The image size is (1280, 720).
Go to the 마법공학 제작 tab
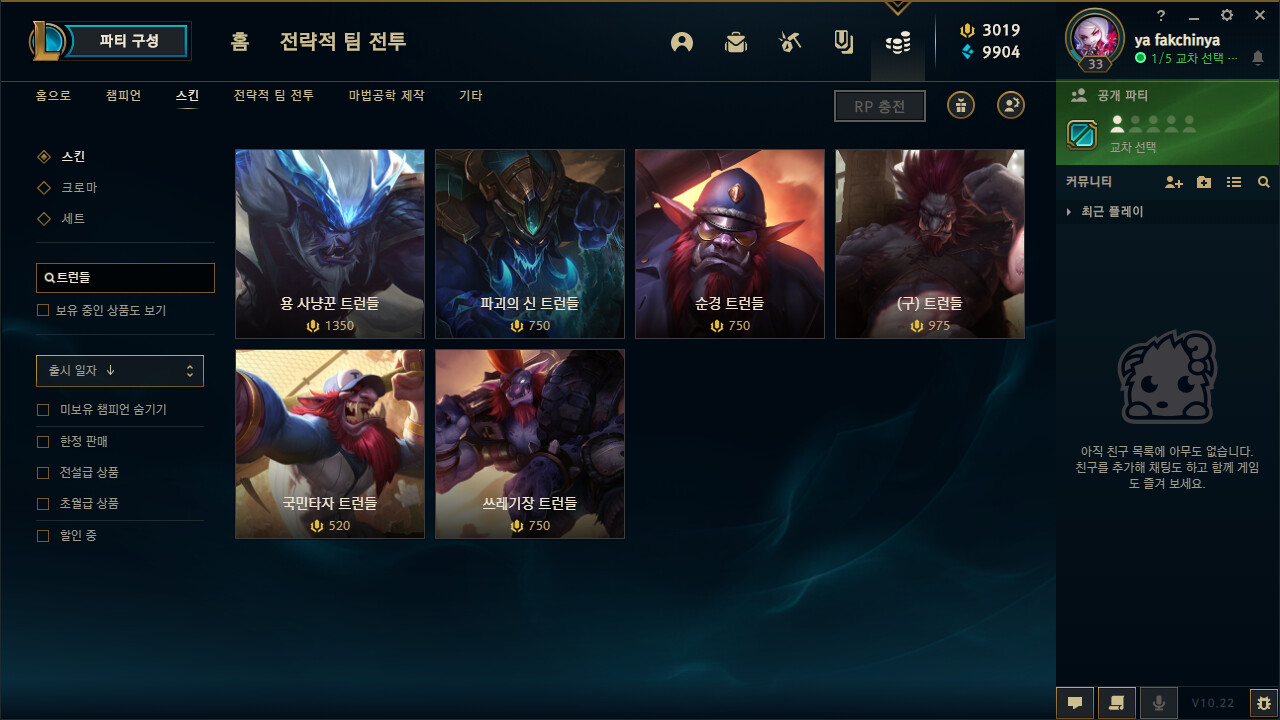[386, 96]
